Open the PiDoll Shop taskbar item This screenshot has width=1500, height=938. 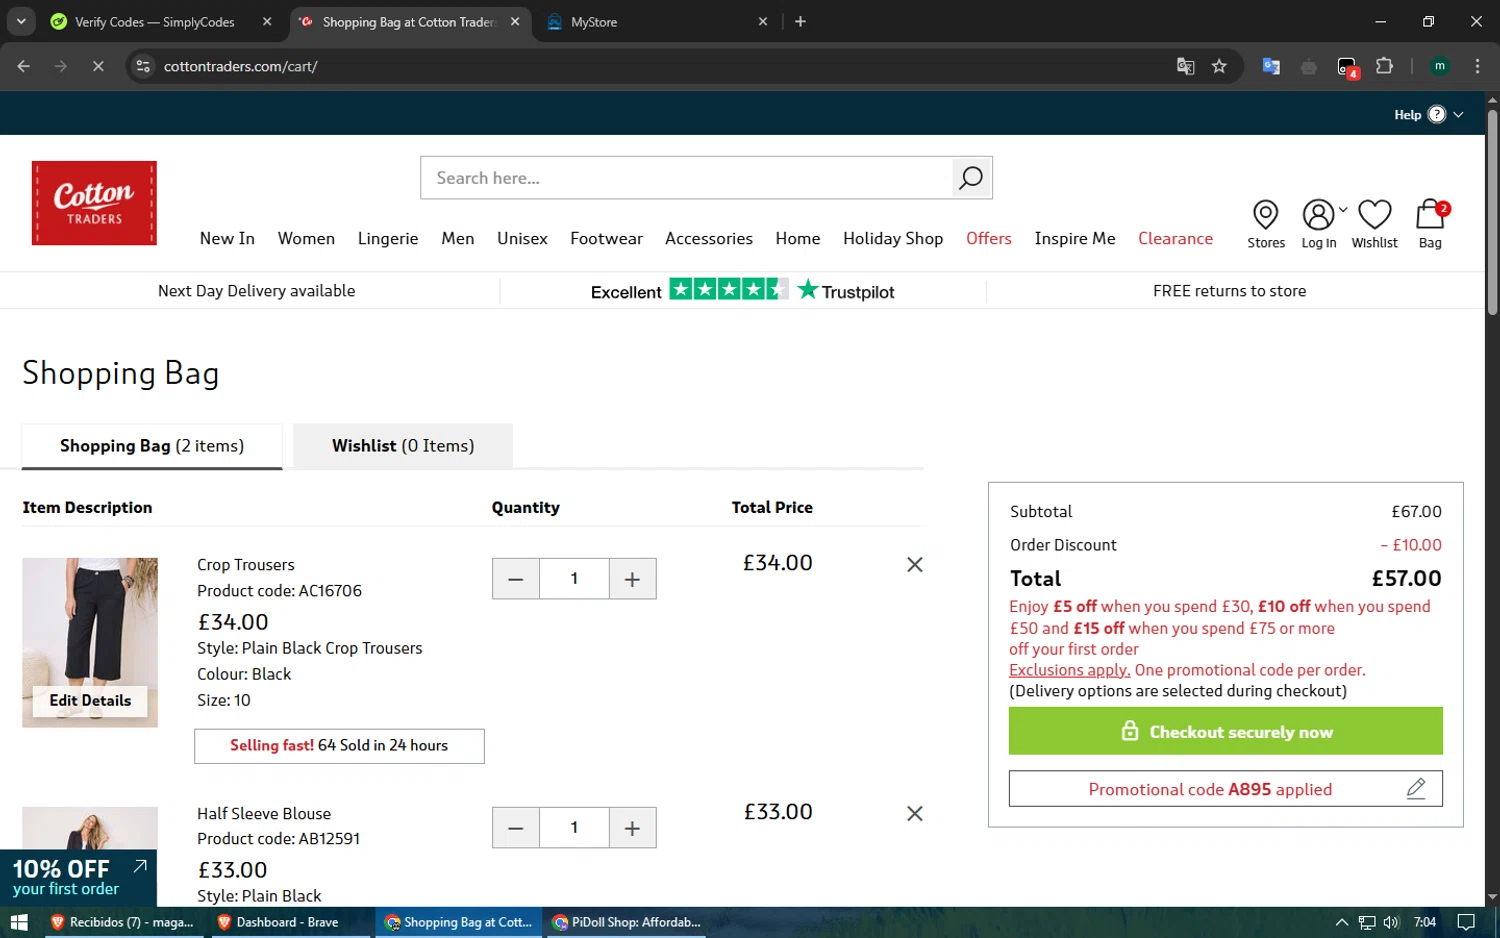(626, 922)
